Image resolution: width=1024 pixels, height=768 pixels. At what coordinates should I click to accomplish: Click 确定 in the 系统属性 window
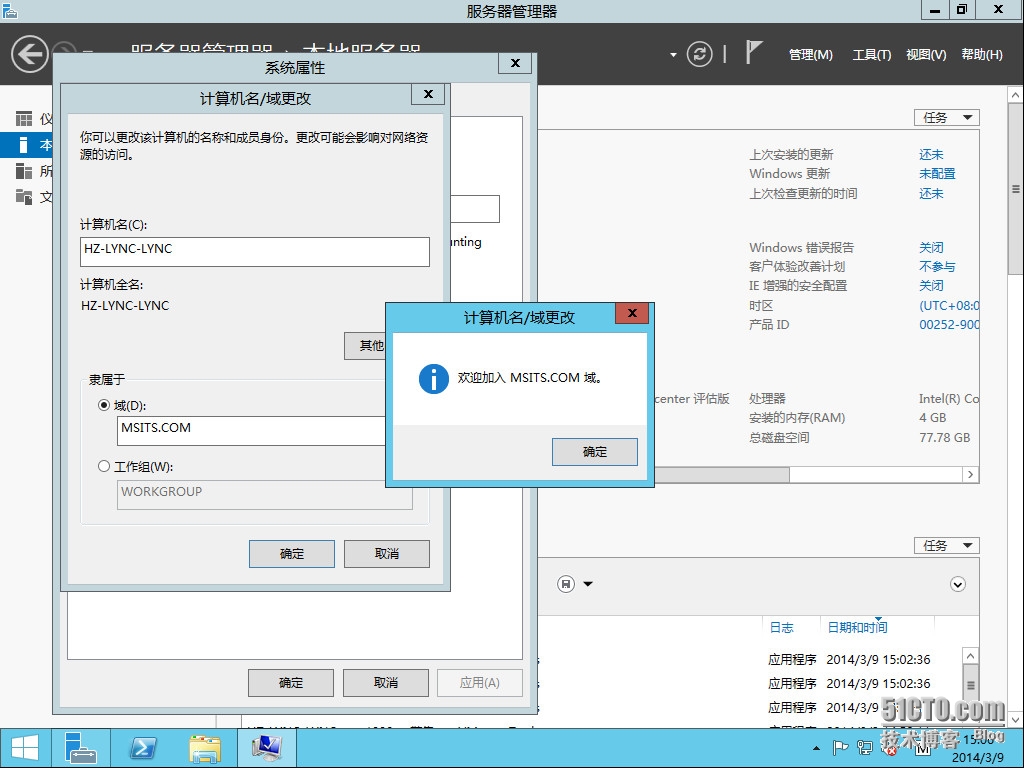(x=291, y=682)
